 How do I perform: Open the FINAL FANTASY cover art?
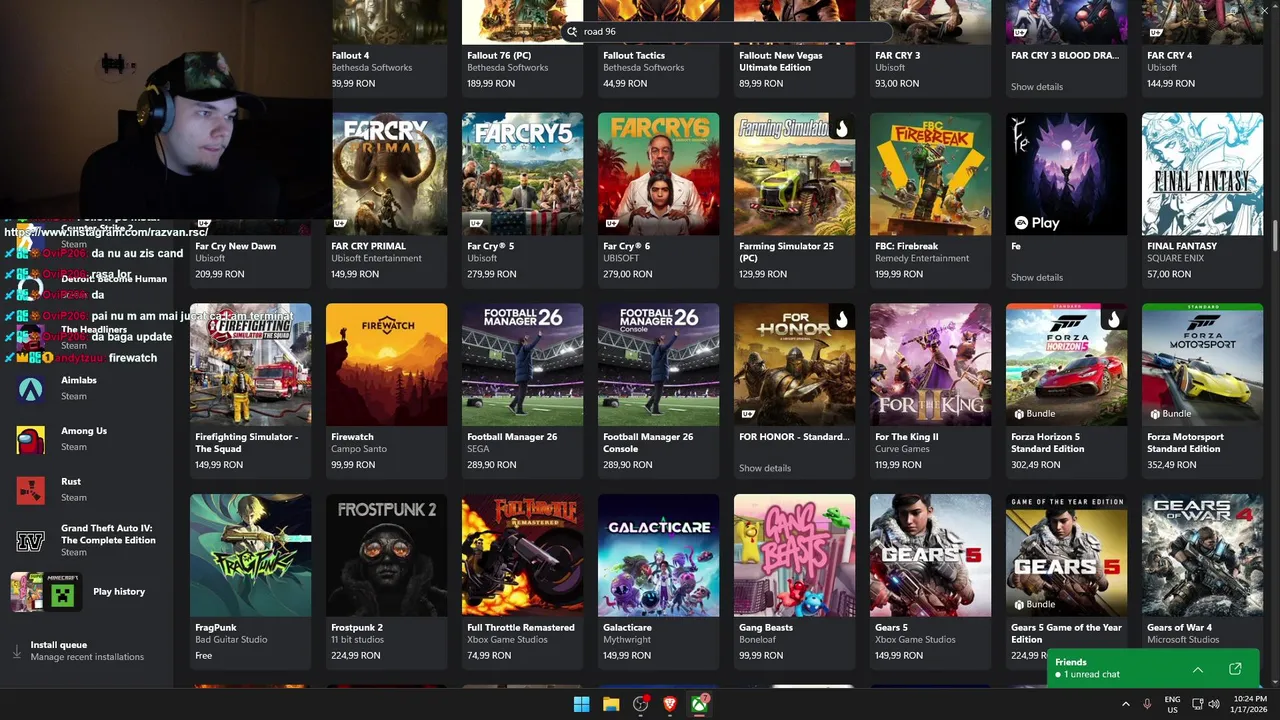click(x=1202, y=174)
